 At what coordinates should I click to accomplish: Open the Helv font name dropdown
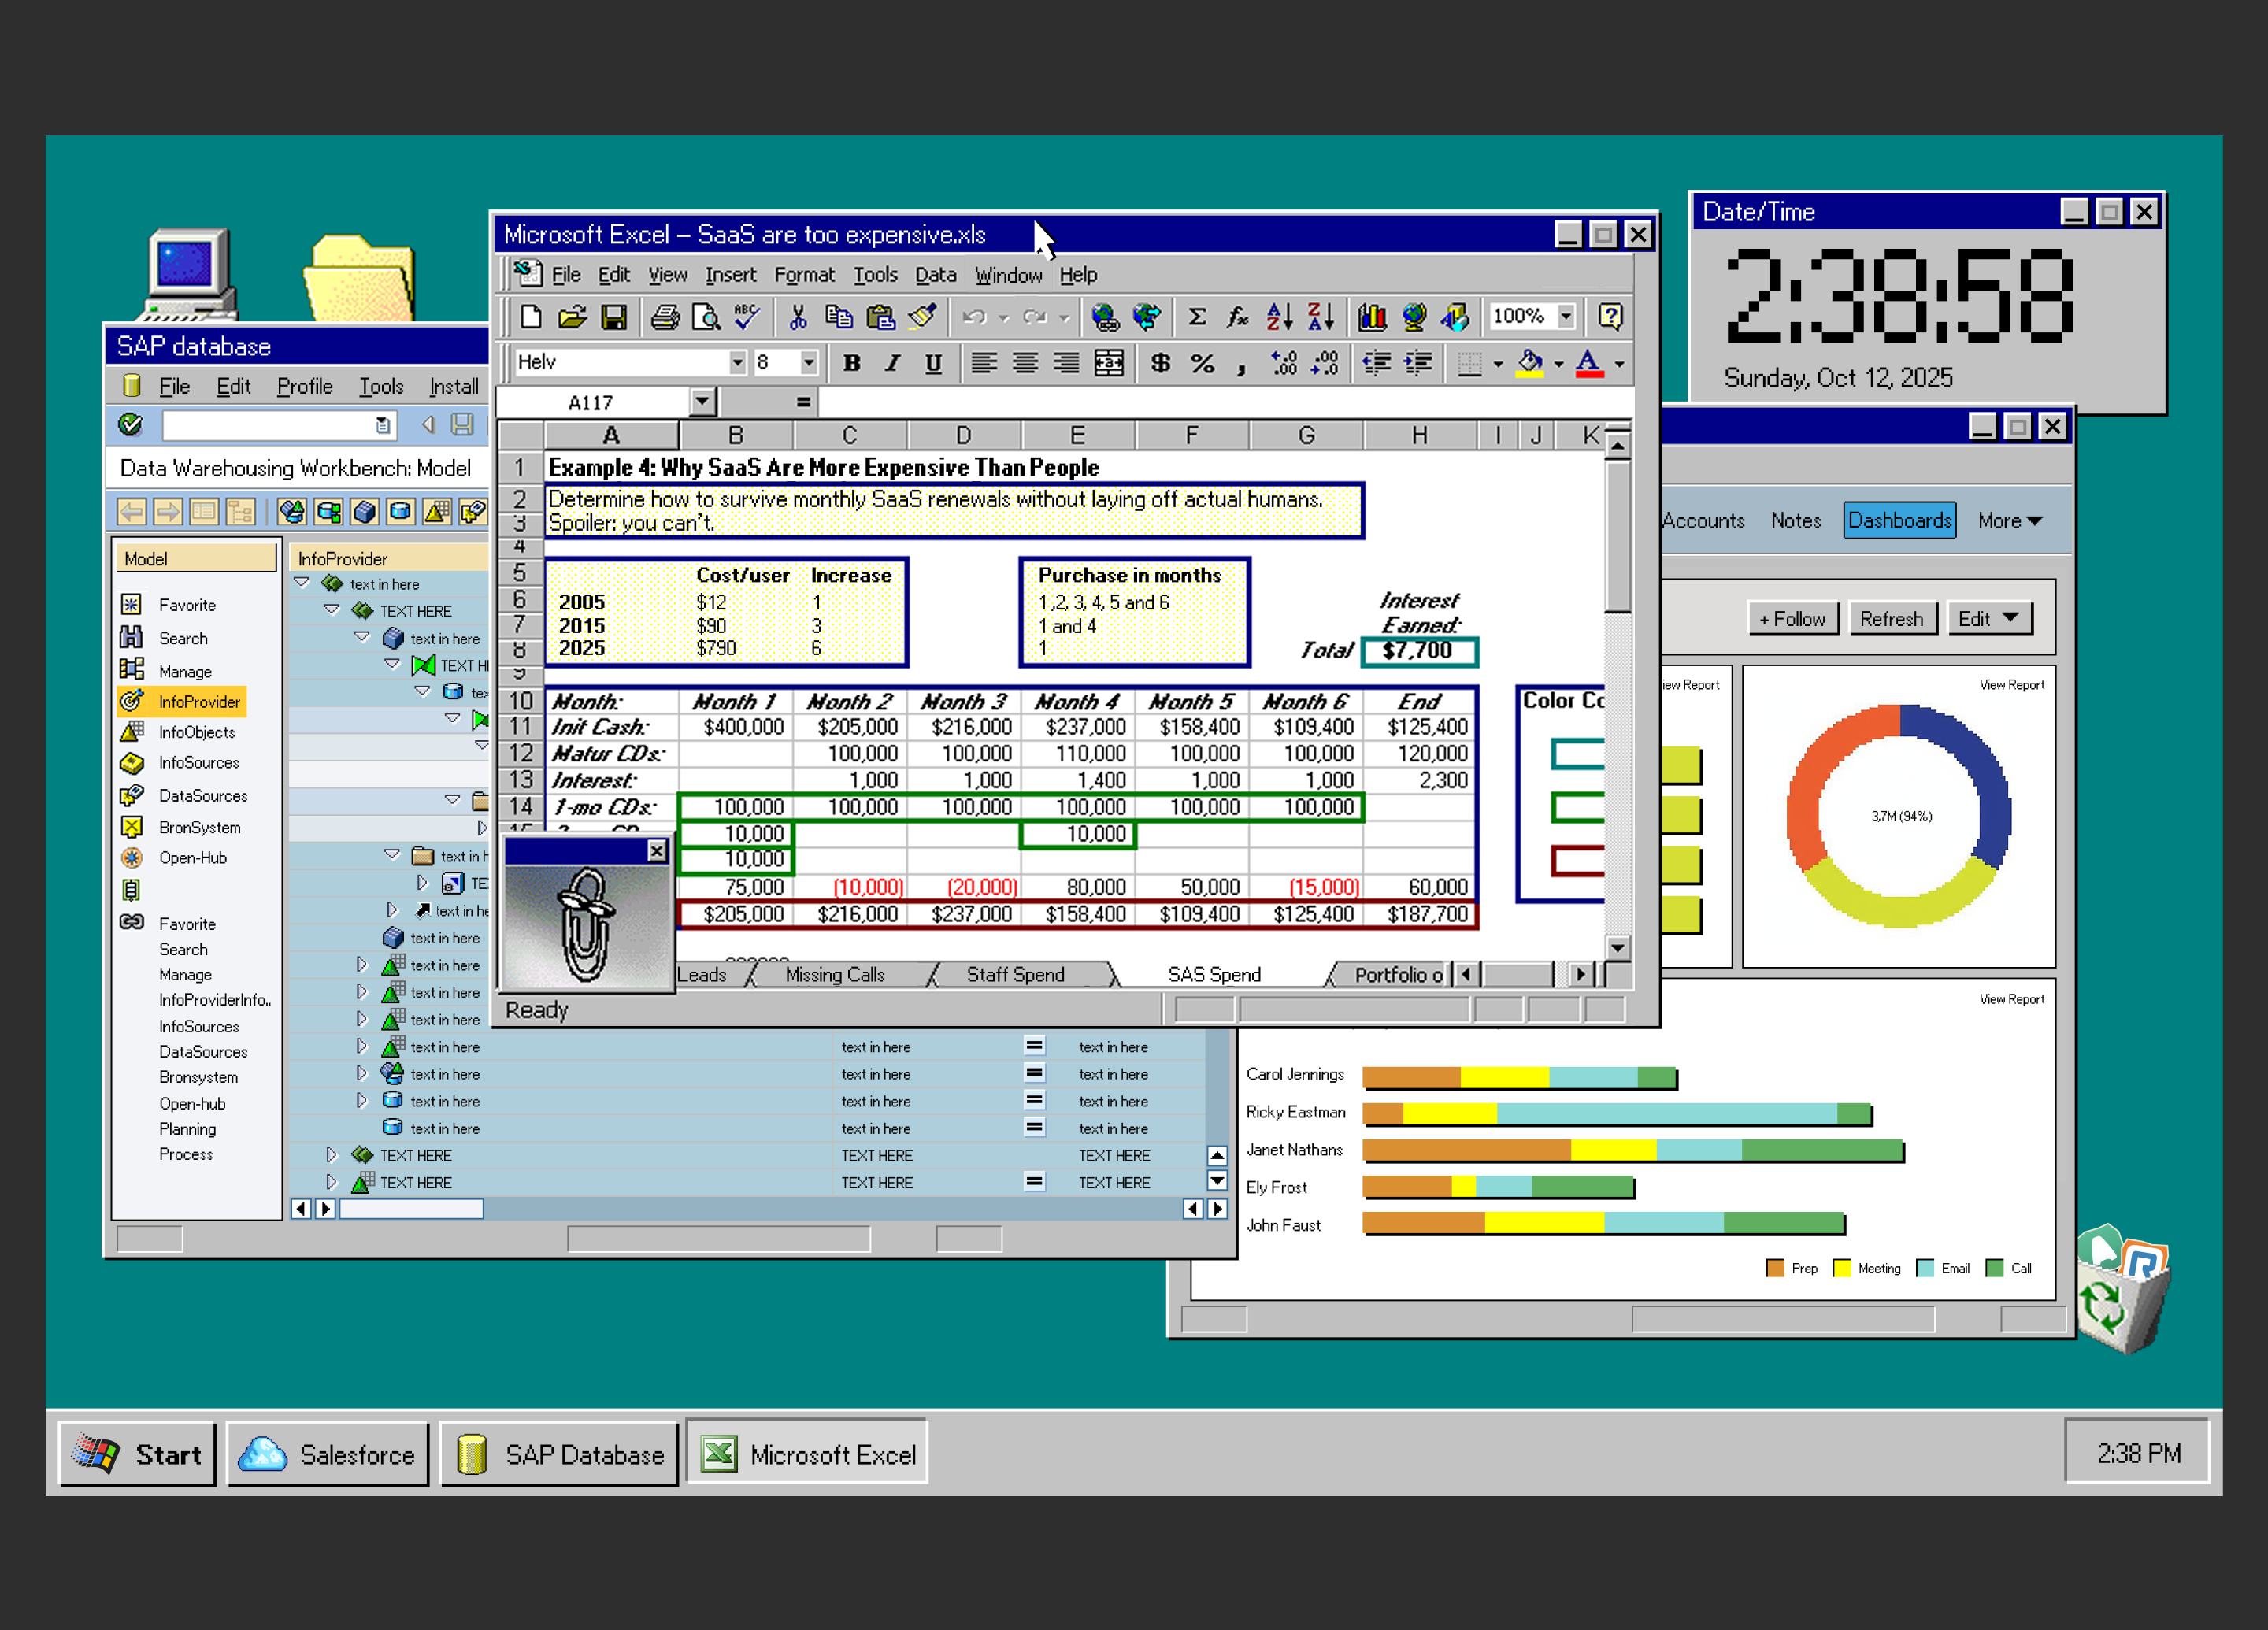tap(737, 362)
